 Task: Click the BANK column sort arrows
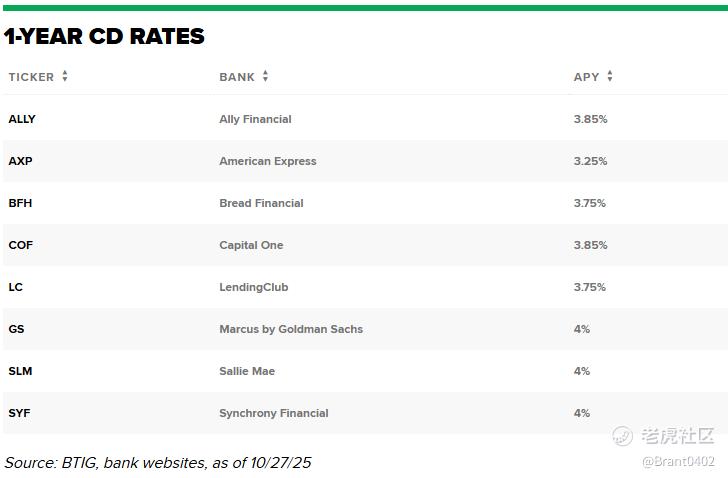pos(265,77)
